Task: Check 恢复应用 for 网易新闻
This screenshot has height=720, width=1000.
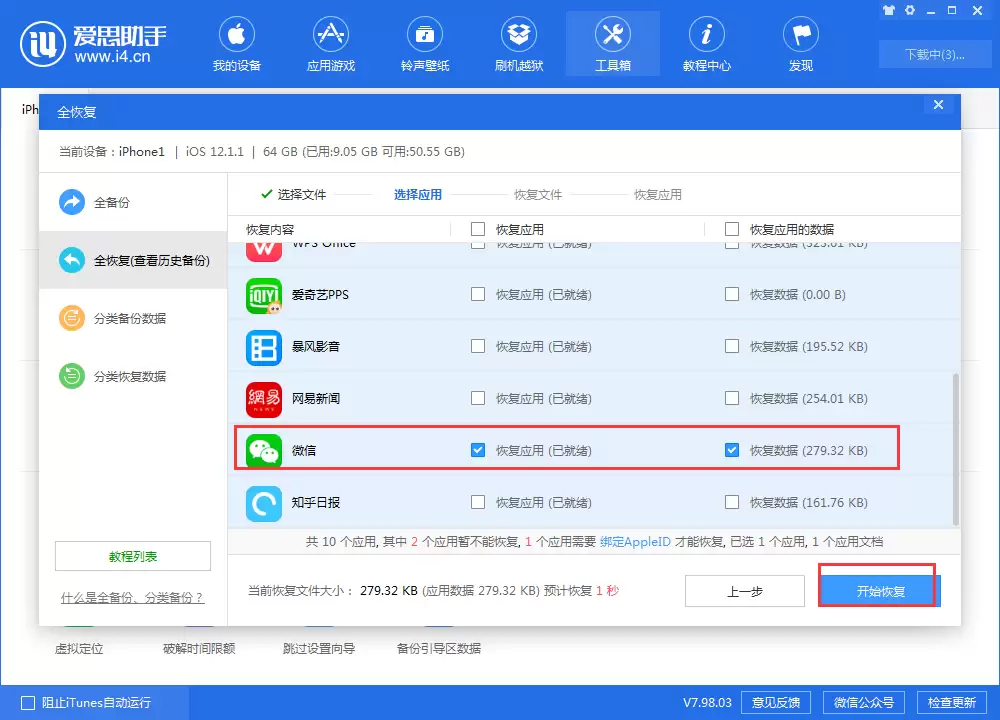Action: point(478,398)
